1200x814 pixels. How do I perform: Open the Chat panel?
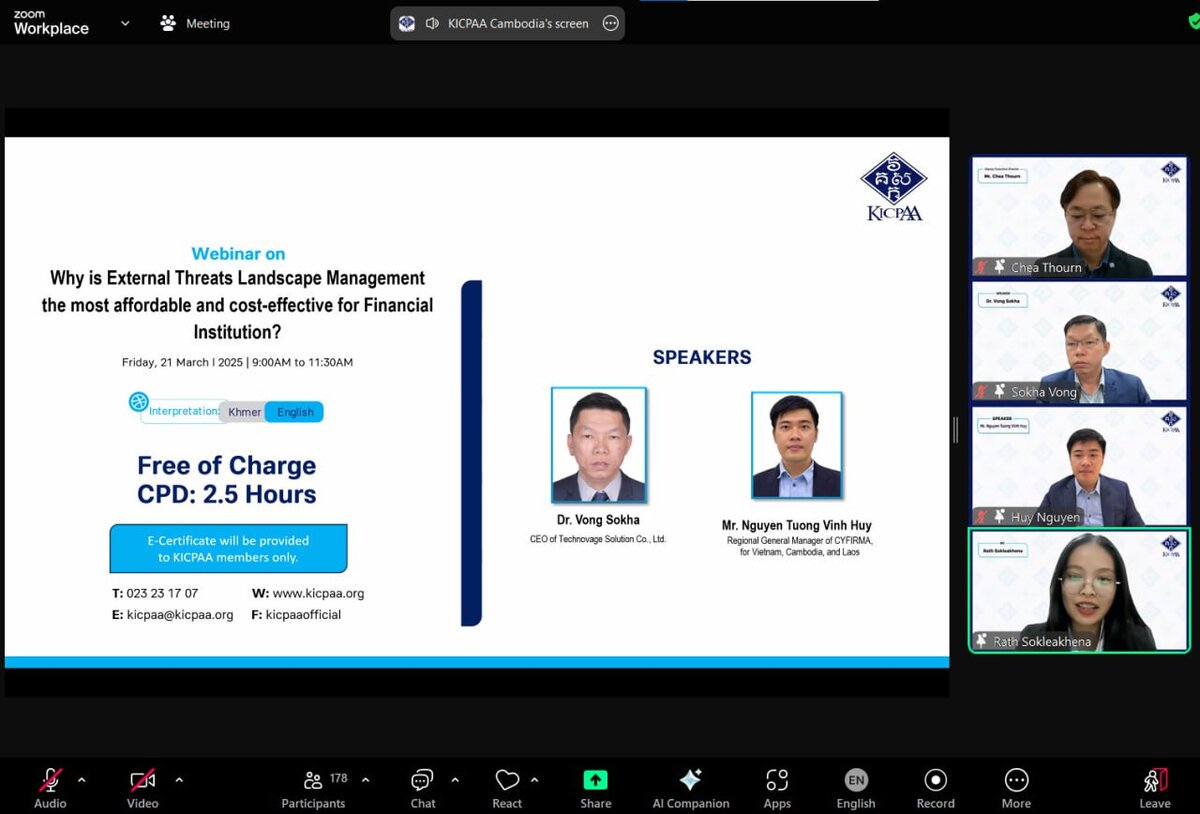(423, 788)
